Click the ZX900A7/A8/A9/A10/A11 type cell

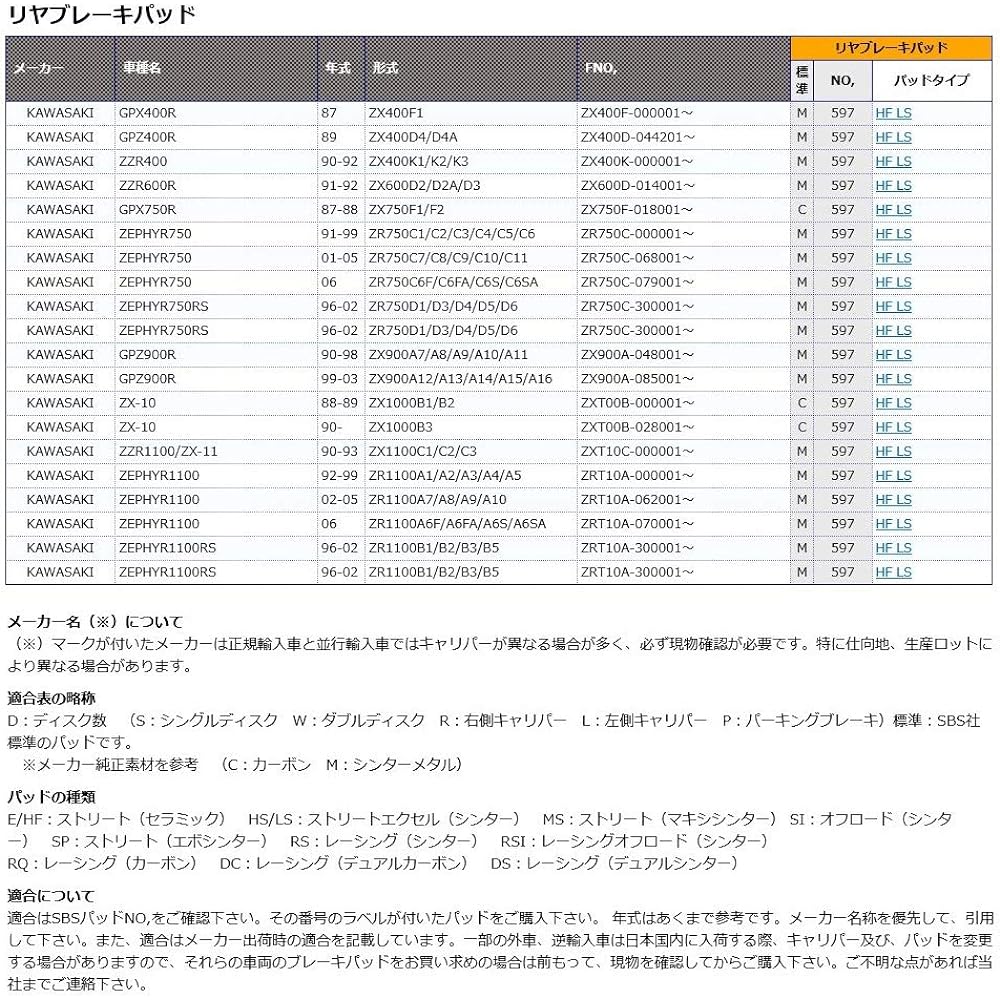pyautogui.click(x=471, y=355)
